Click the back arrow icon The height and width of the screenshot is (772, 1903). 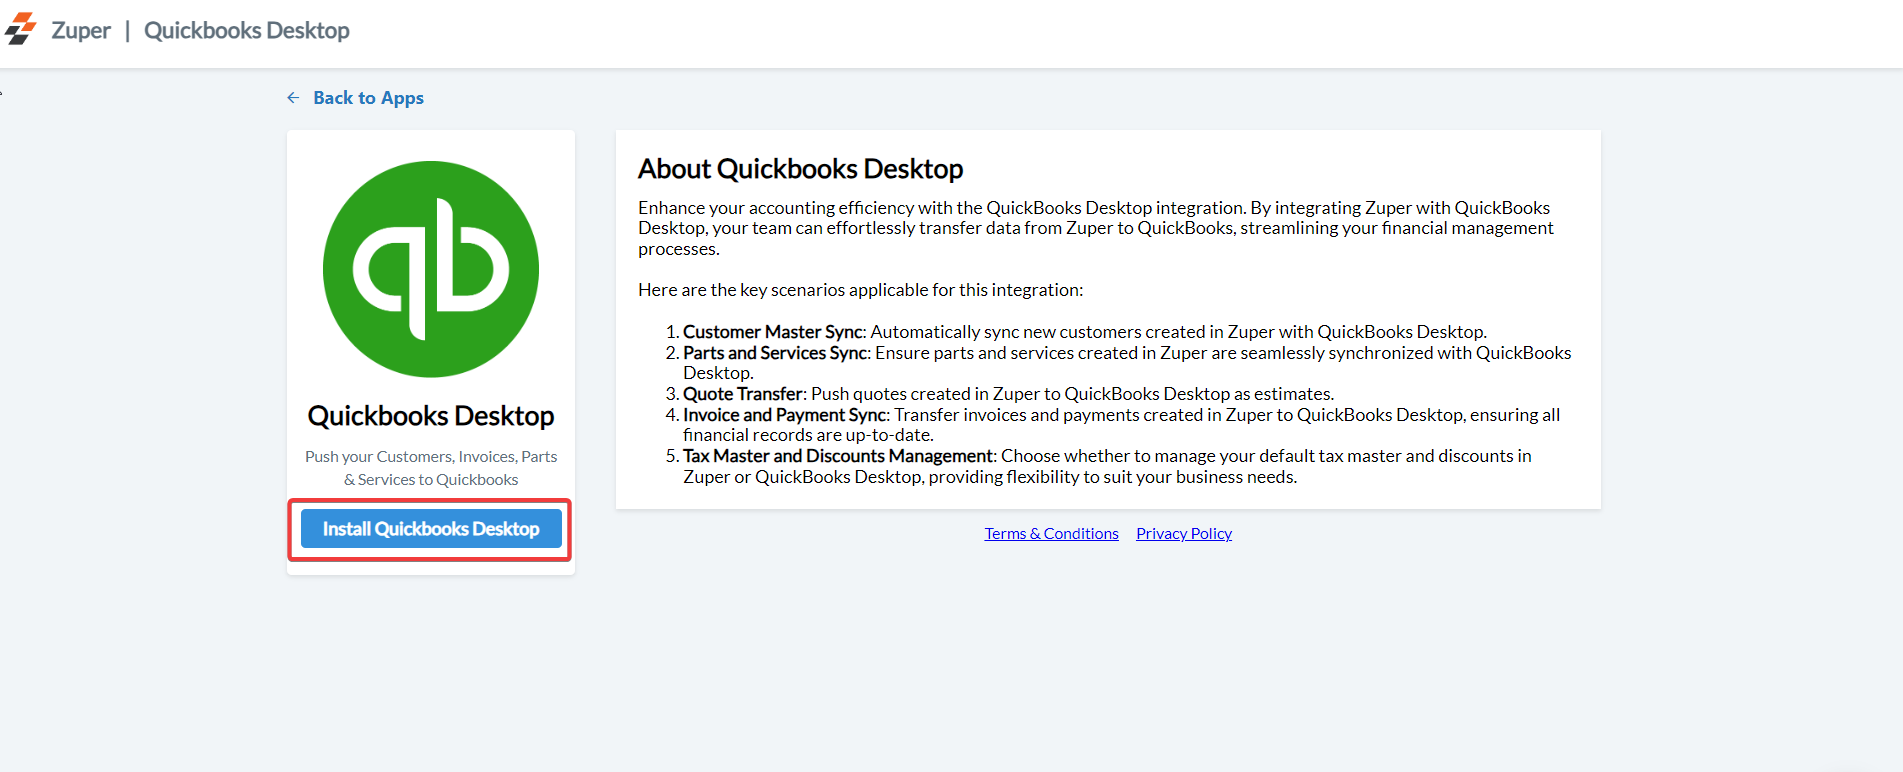point(293,97)
